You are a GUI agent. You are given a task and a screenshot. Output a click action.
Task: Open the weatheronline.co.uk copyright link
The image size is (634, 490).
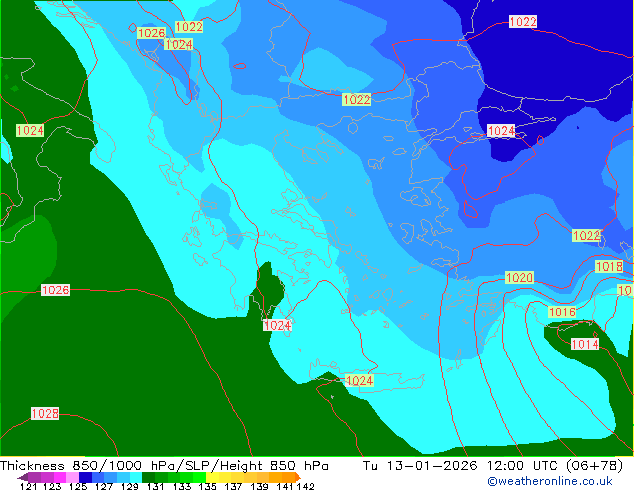coord(550,481)
